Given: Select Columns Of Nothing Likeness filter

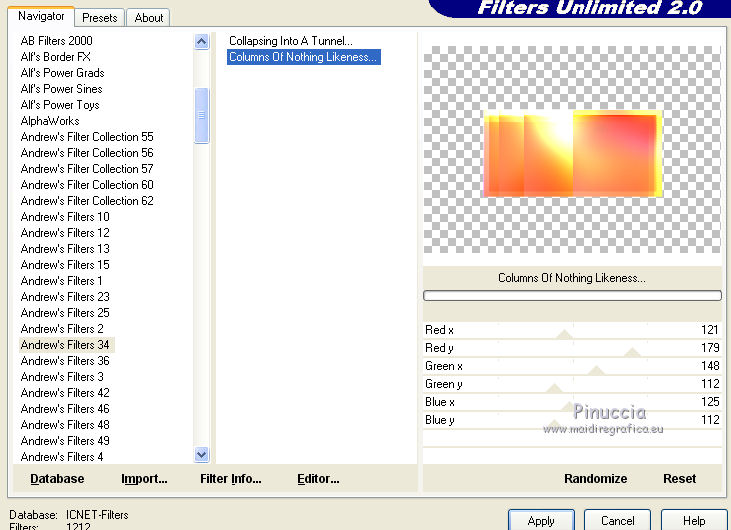Looking at the screenshot, I should pyautogui.click(x=303, y=57).
